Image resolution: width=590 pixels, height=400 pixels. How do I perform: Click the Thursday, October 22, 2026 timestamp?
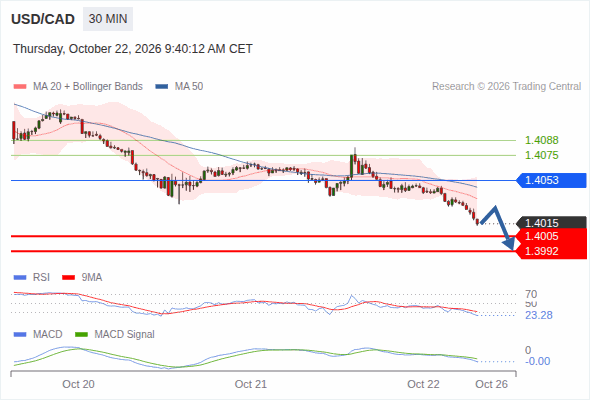click(133, 49)
